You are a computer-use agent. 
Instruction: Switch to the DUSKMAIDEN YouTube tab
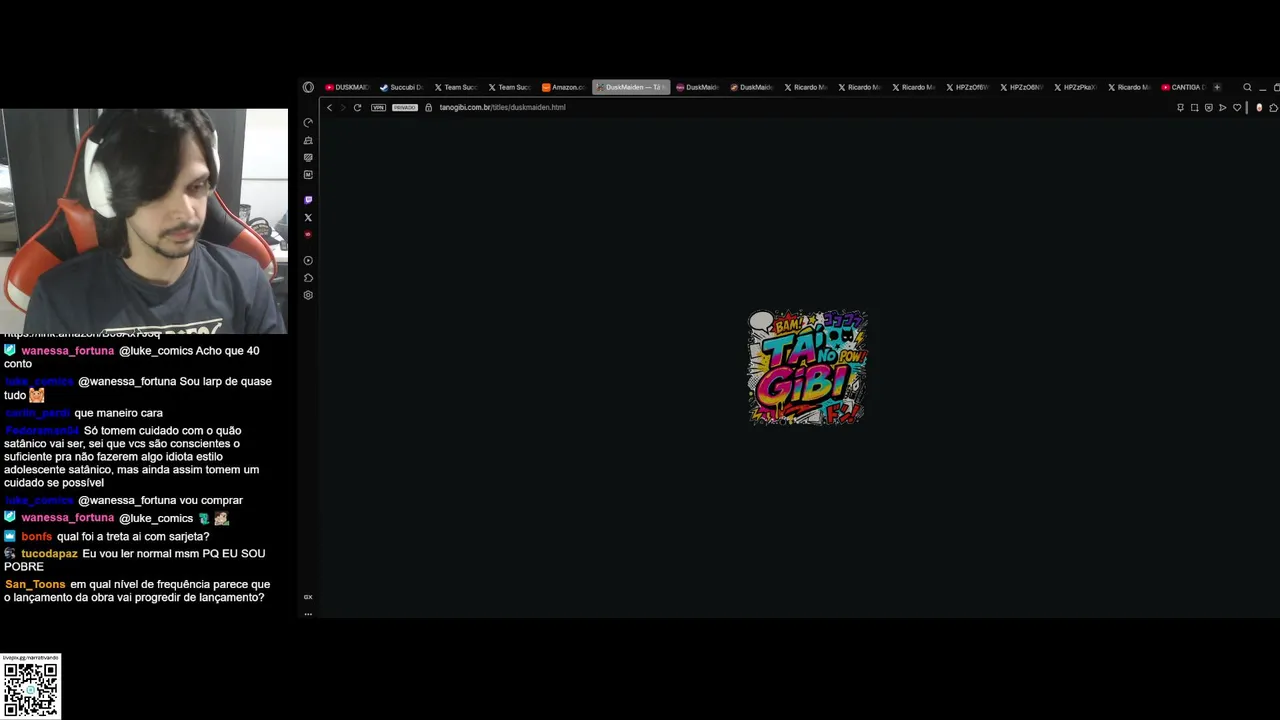pos(346,87)
